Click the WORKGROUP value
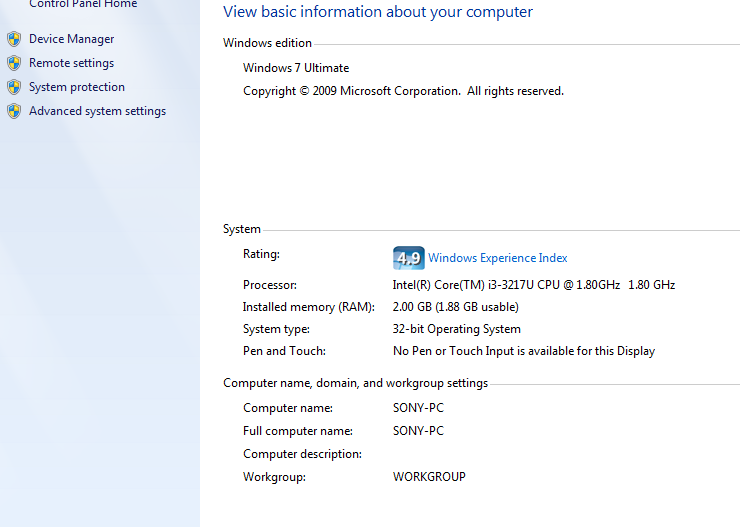 [429, 477]
